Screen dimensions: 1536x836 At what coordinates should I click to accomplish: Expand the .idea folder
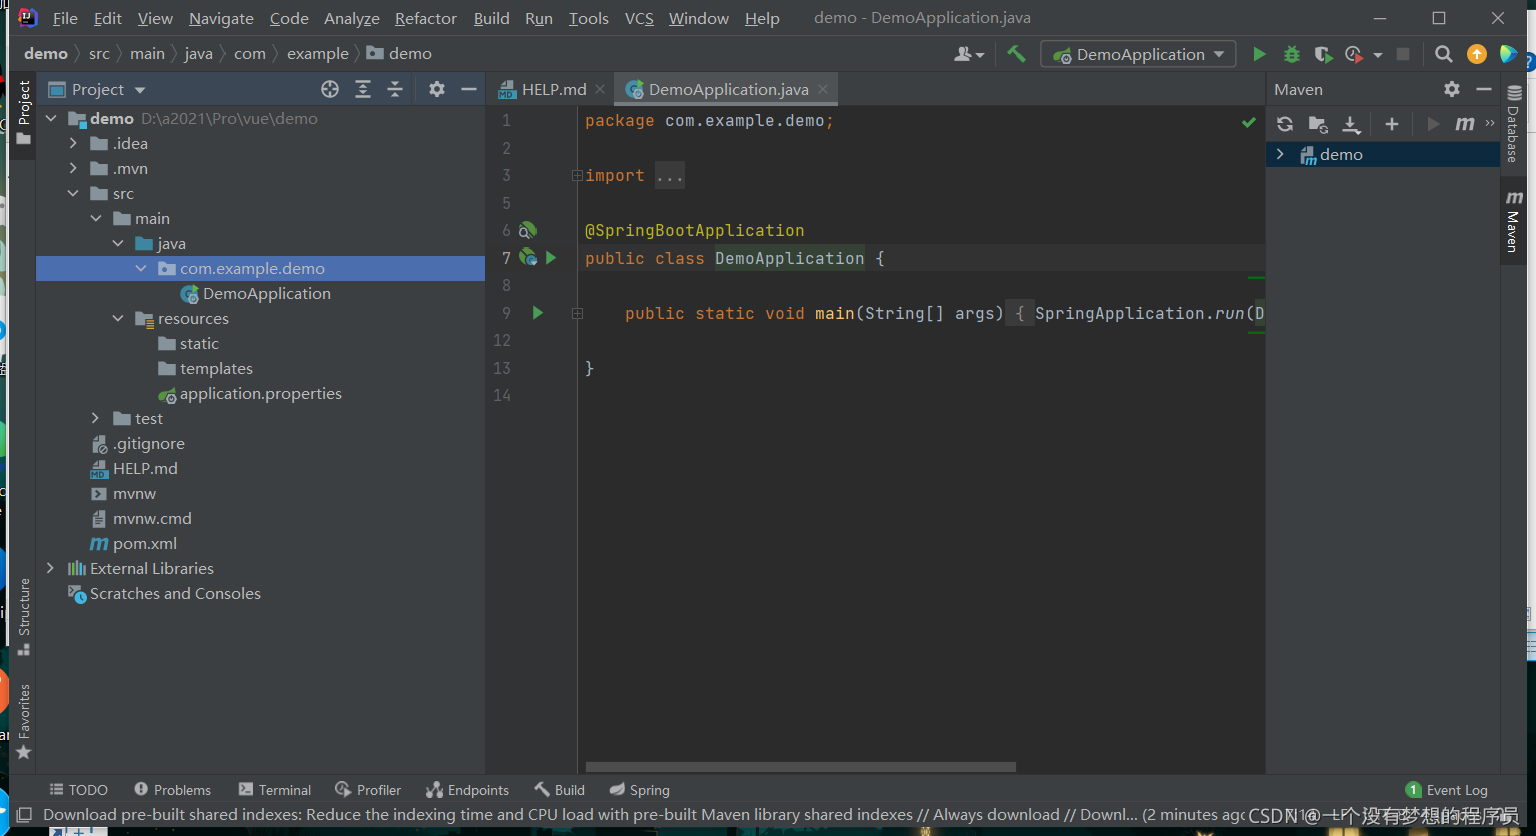pyautogui.click(x=73, y=143)
